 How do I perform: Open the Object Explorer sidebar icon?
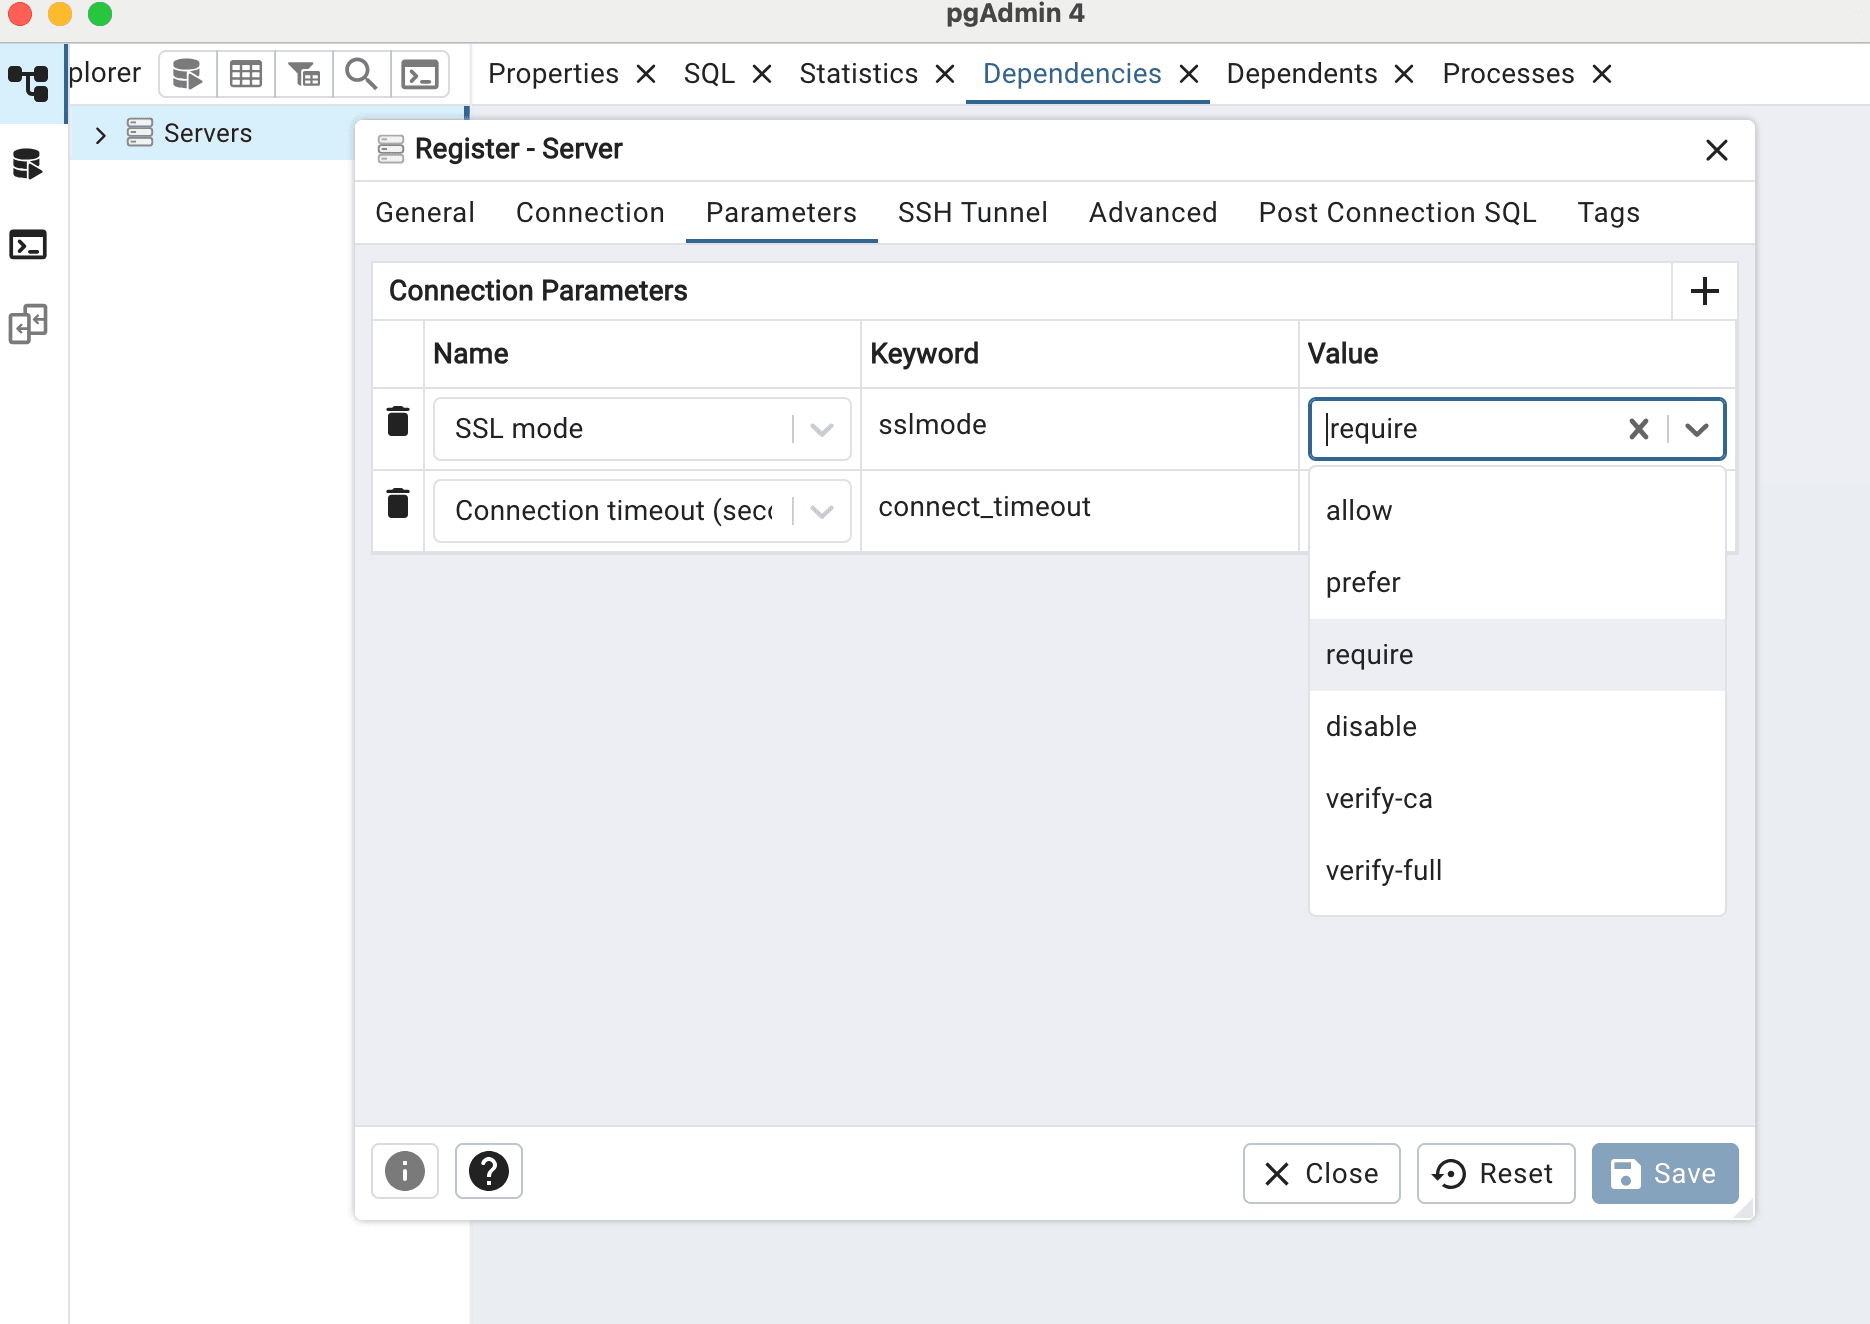[29, 83]
